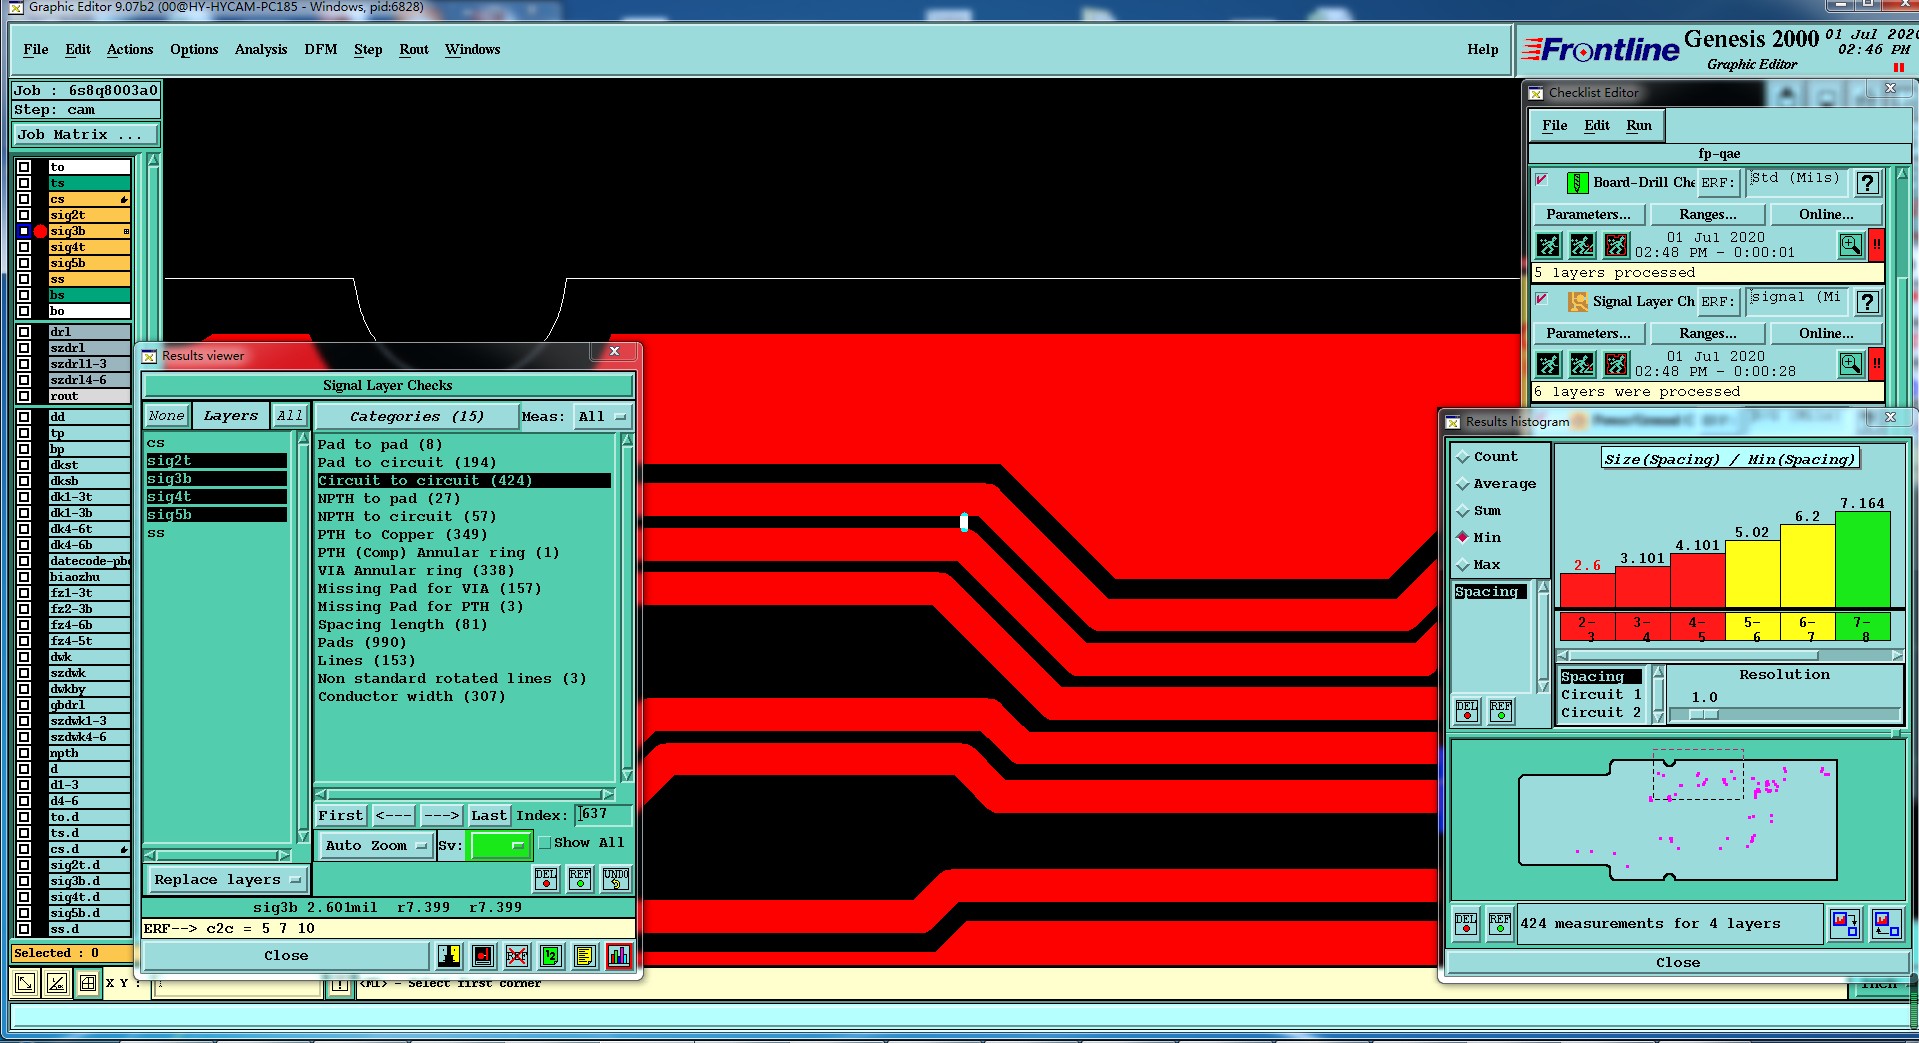Click the red 2-3 histogram bar
This screenshot has width=1919, height=1043.
pyautogui.click(x=1587, y=591)
